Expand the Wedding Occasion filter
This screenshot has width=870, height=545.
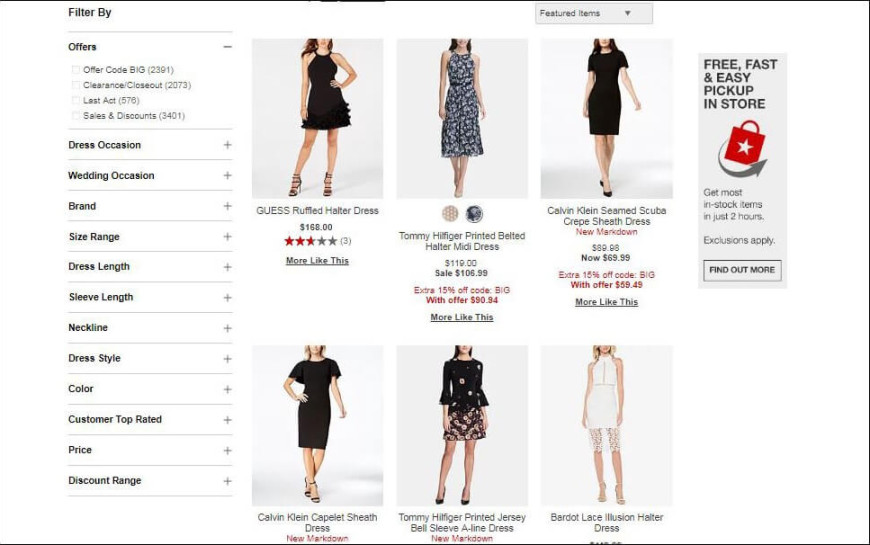click(227, 175)
